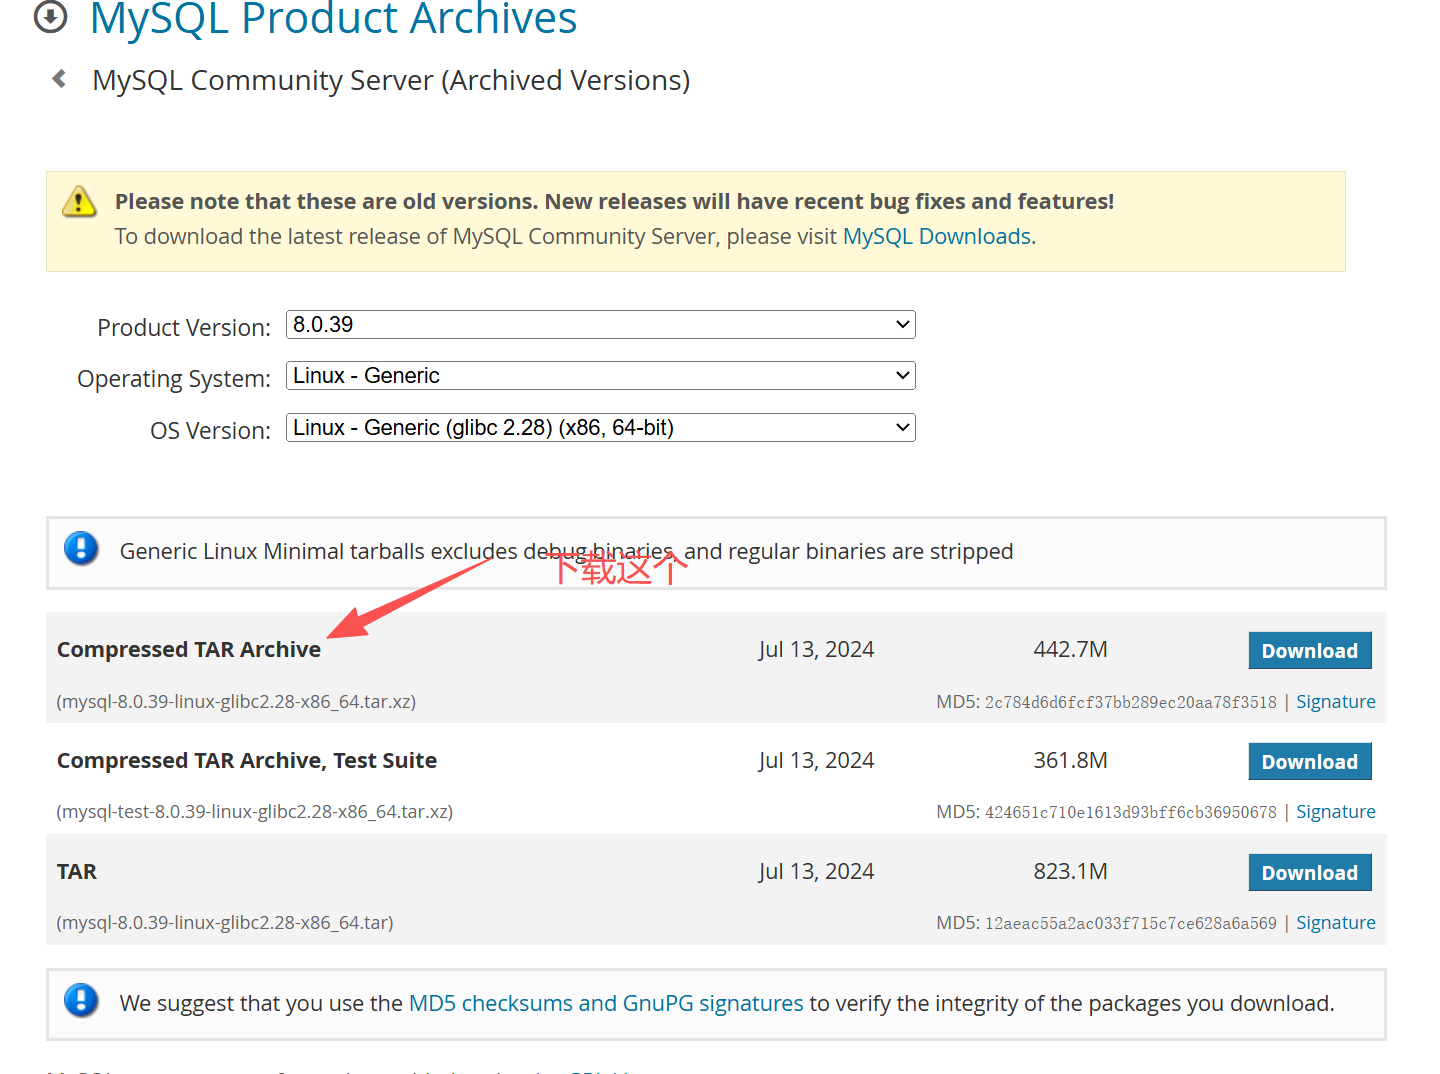This screenshot has height=1074, width=1440.
Task: Click MD5 hash 12aeac55a2ac033f715c7ce628a6a569
Action: pyautogui.click(x=1131, y=923)
